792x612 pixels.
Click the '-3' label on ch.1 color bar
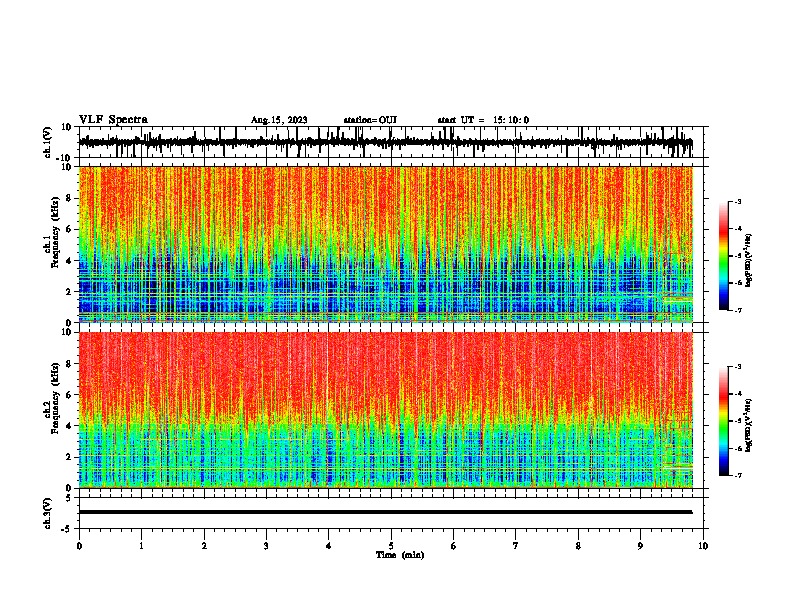point(737,201)
